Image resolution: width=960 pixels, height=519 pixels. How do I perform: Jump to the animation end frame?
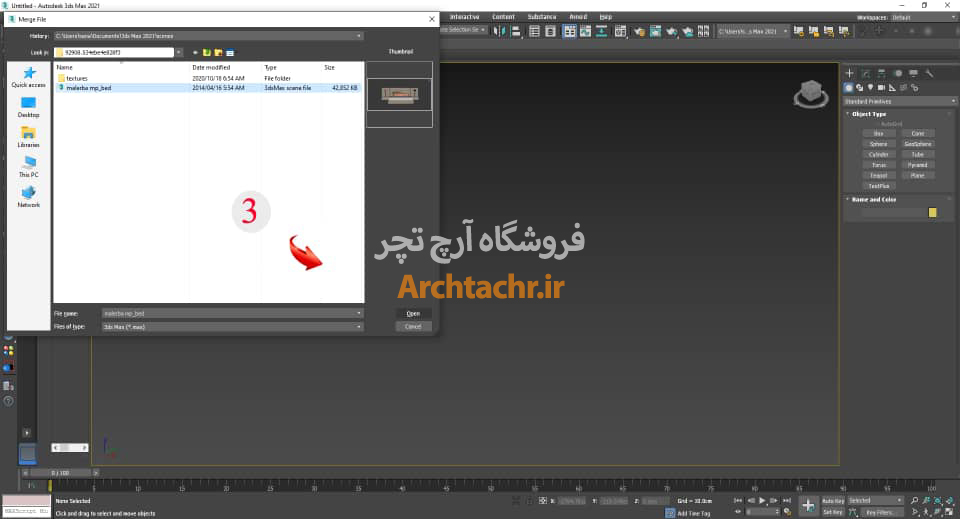point(787,501)
